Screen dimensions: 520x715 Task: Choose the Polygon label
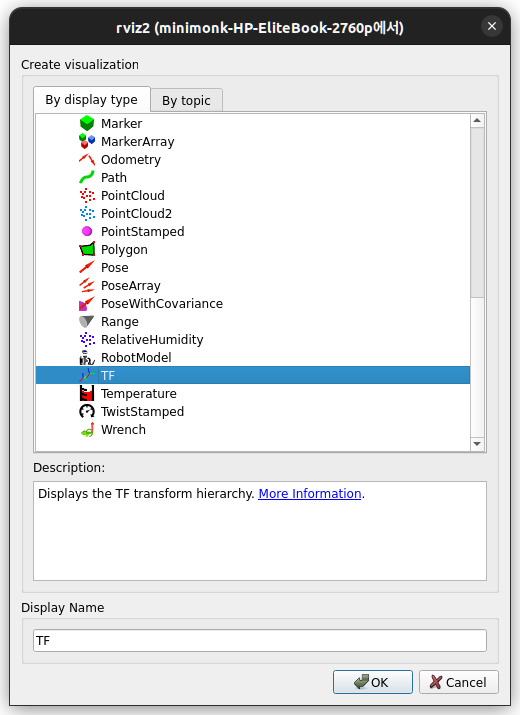tap(124, 250)
